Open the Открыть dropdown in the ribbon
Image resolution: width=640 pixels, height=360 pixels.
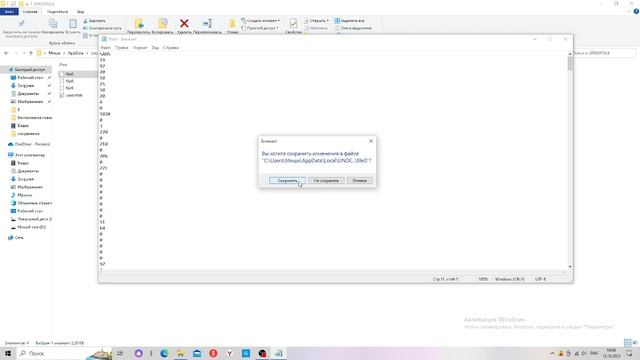(x=316, y=20)
